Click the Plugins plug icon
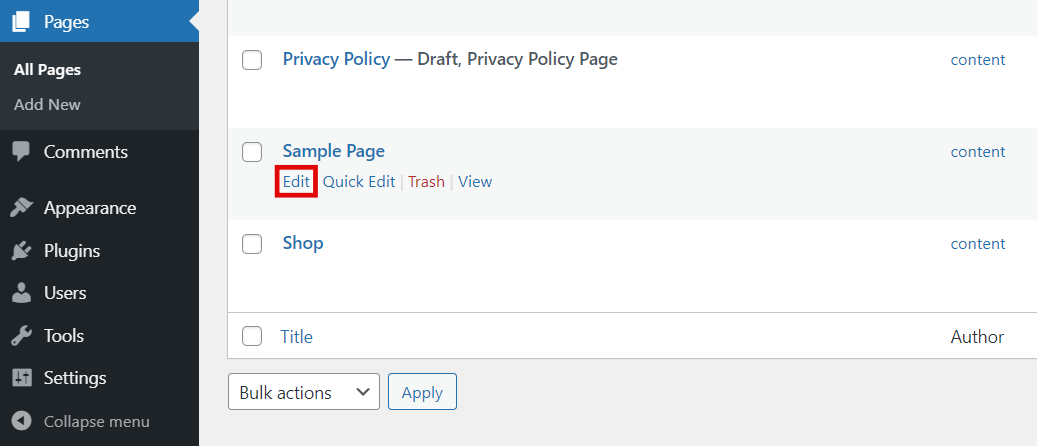 click(21, 251)
